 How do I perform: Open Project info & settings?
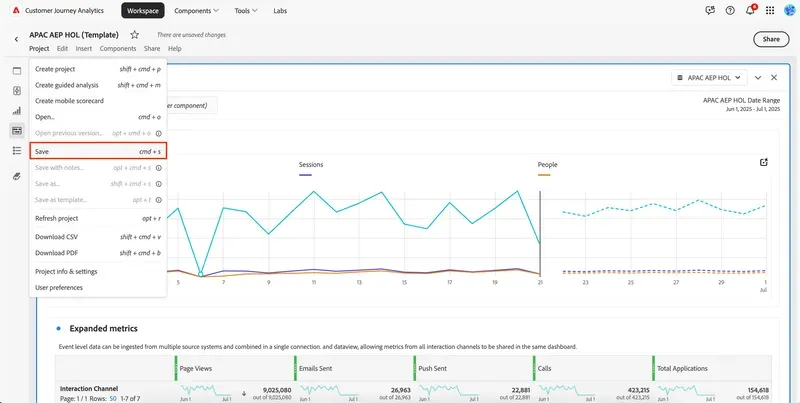[x=98, y=271]
